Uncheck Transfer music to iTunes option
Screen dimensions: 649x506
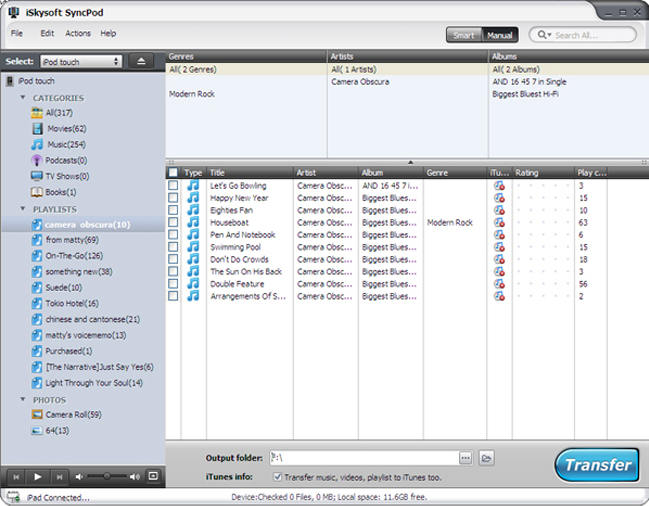click(x=277, y=477)
